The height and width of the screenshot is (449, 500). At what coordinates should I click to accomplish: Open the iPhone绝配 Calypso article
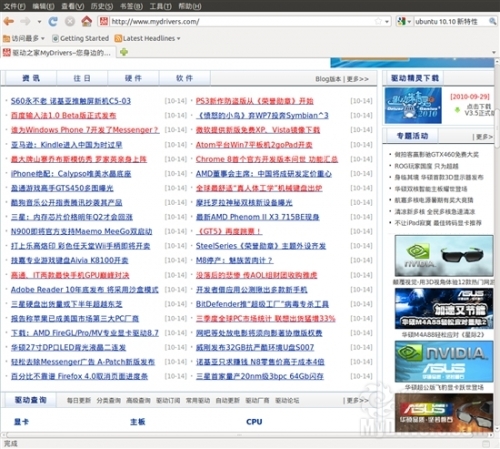71,174
